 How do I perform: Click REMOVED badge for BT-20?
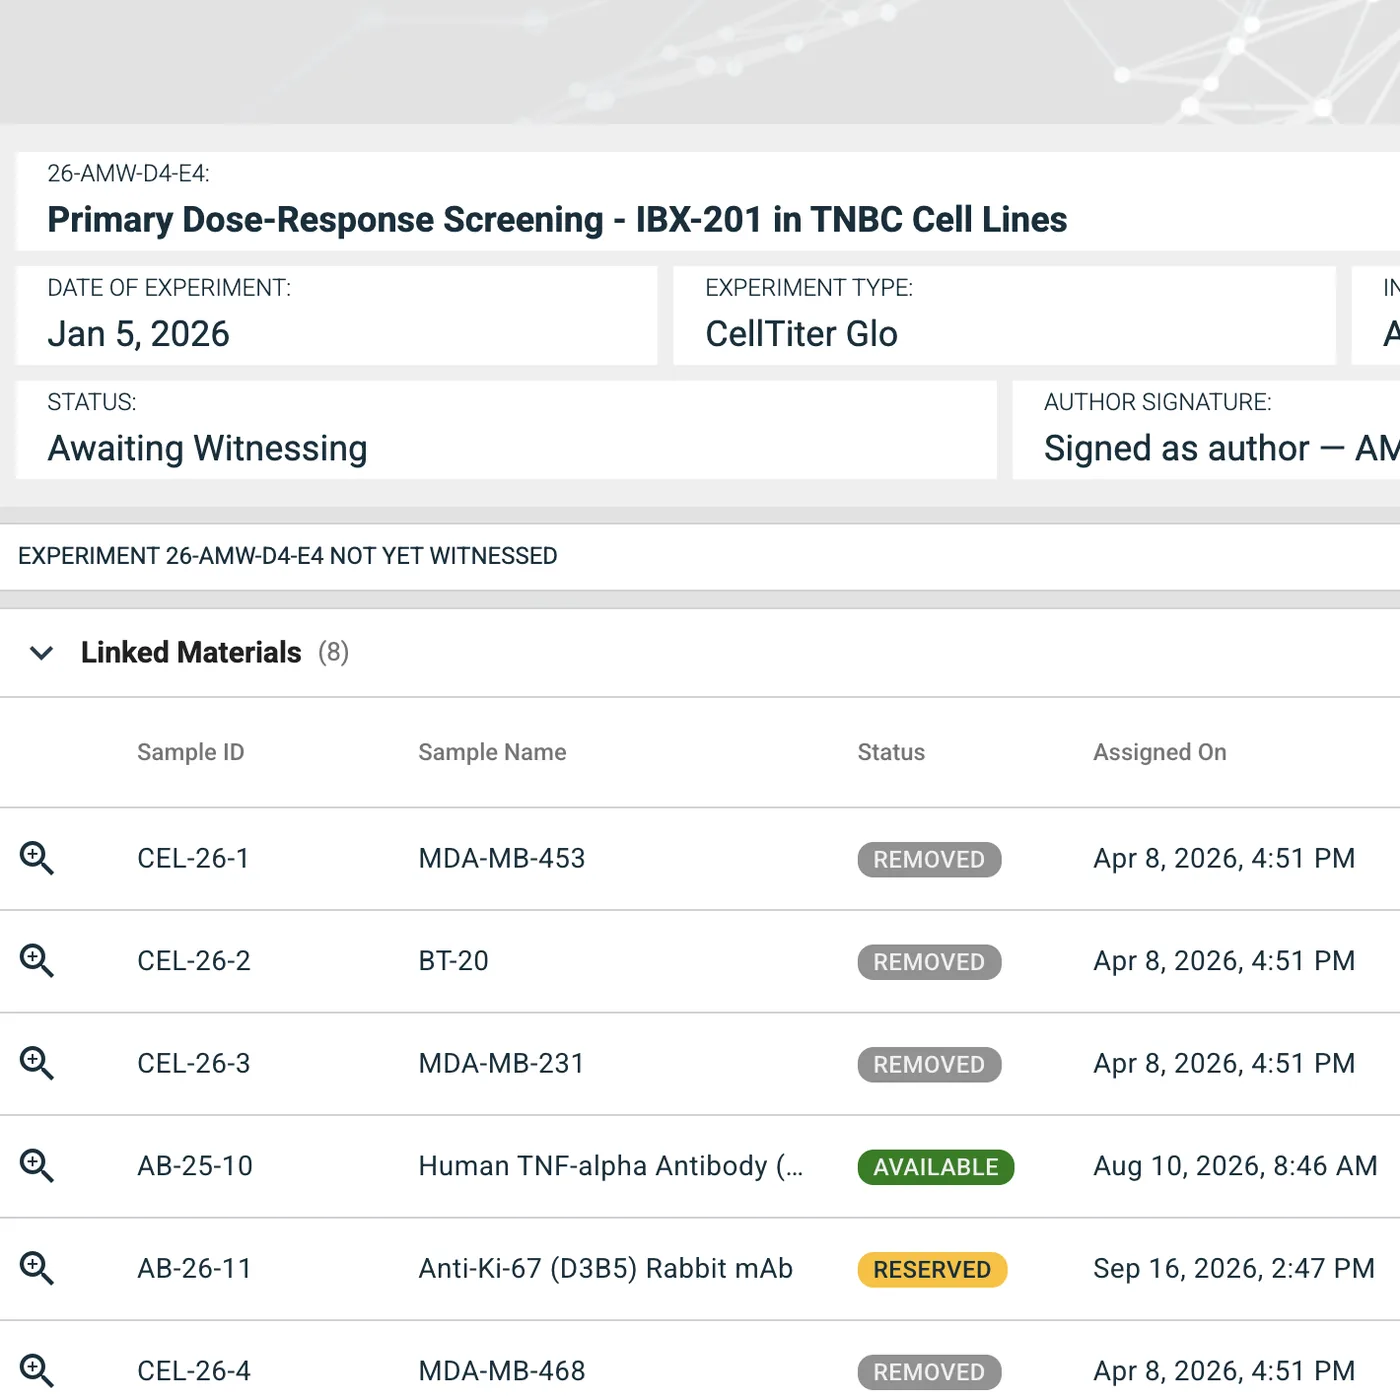pyautogui.click(x=929, y=961)
